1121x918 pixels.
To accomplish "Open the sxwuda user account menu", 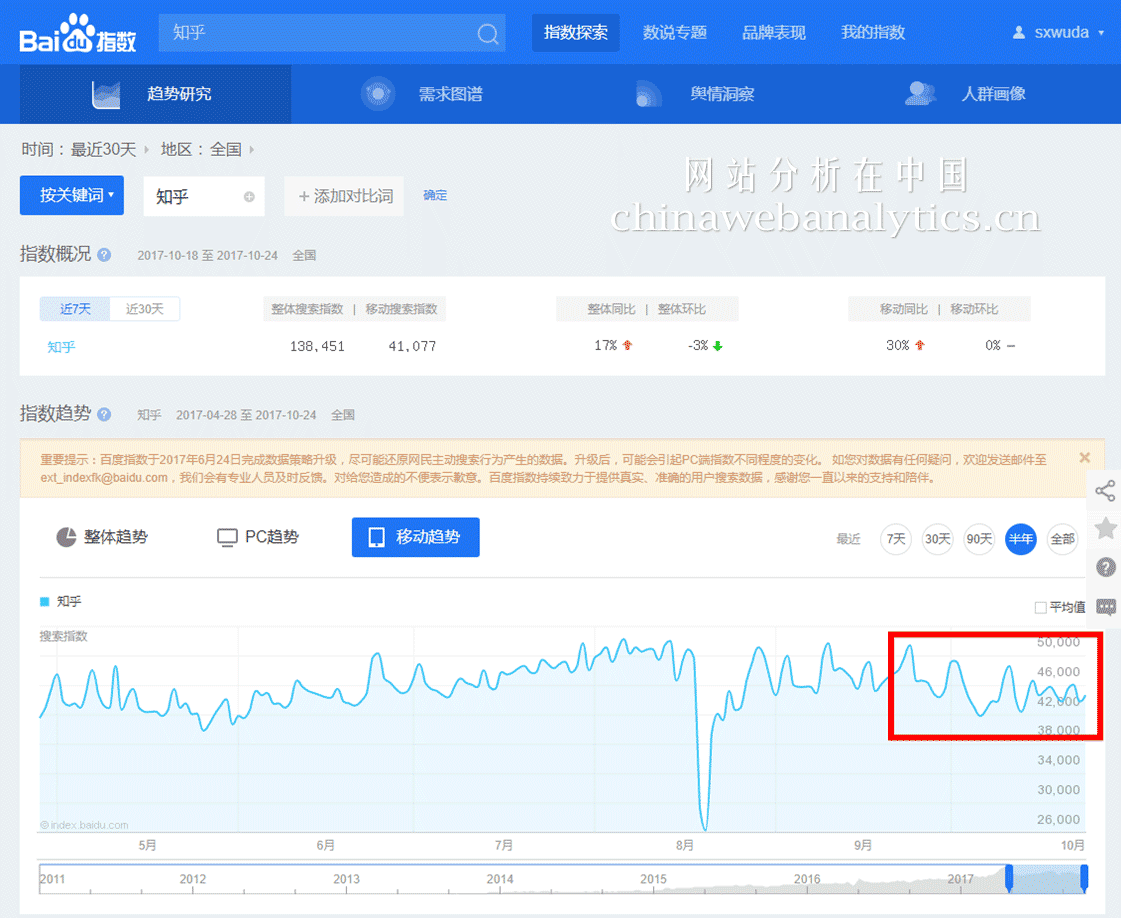I will [1059, 33].
